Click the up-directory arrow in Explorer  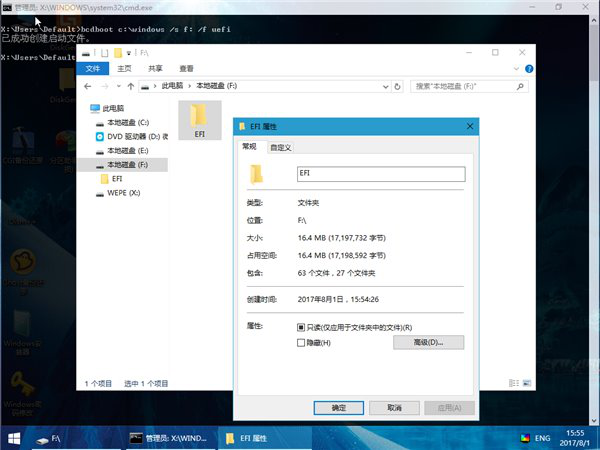pos(131,86)
